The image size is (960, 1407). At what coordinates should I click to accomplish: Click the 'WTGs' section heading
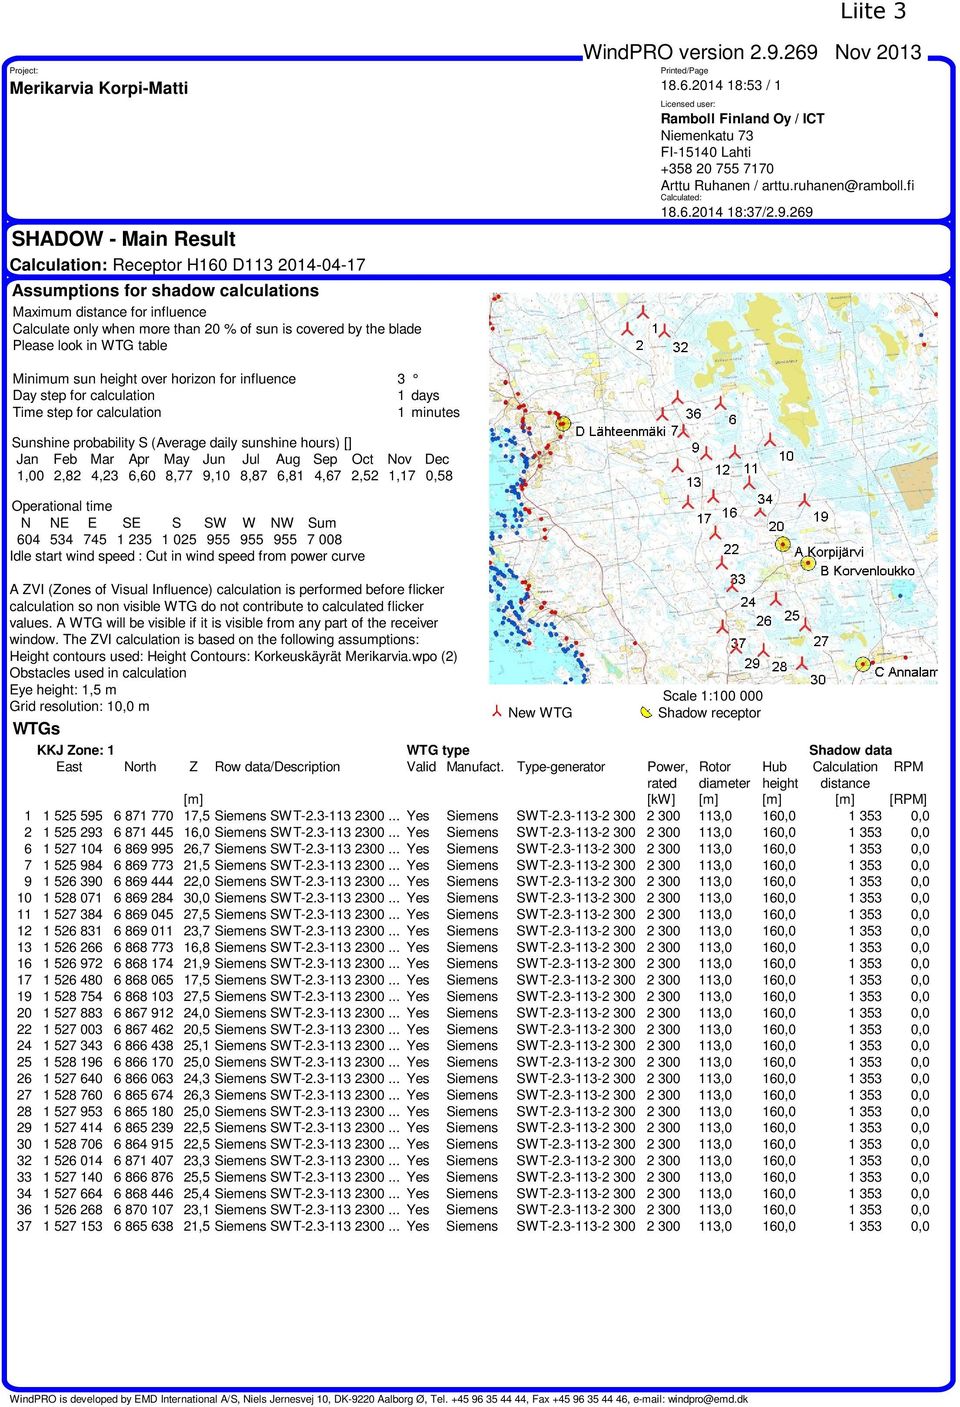[37, 729]
